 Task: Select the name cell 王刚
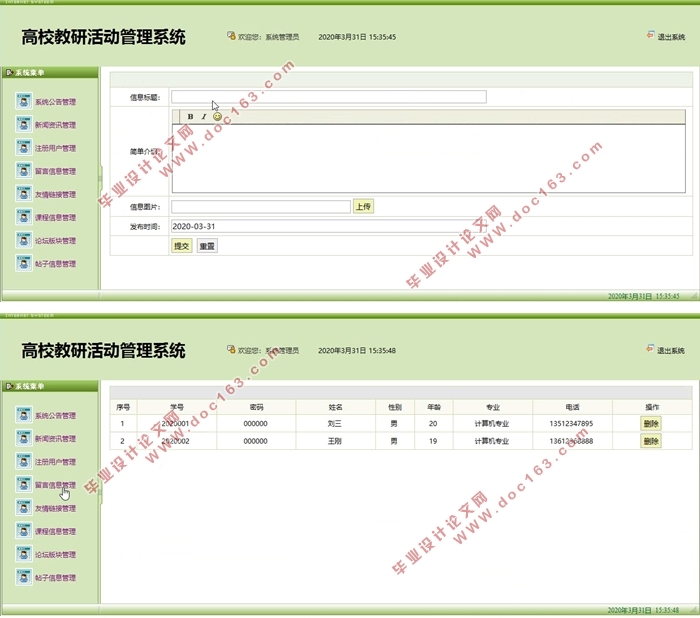click(335, 441)
